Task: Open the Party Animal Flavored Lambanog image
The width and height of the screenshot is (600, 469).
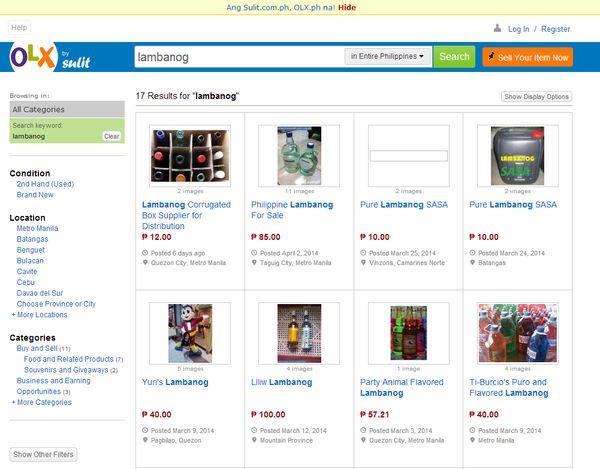Action: click(408, 333)
